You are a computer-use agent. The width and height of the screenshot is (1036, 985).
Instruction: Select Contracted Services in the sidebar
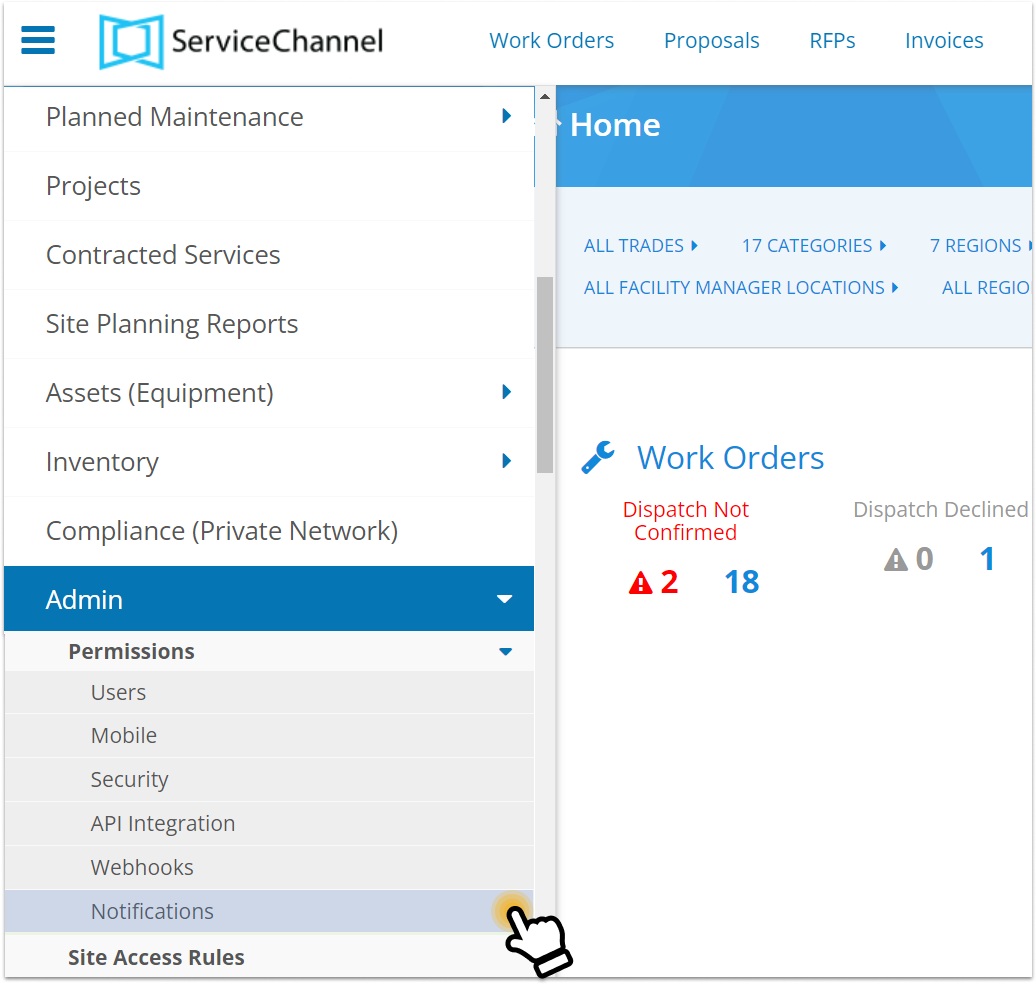[270, 255]
